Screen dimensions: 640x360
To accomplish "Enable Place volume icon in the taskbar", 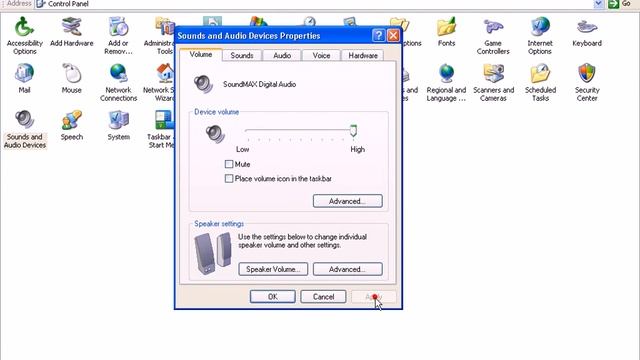I will click(x=229, y=178).
